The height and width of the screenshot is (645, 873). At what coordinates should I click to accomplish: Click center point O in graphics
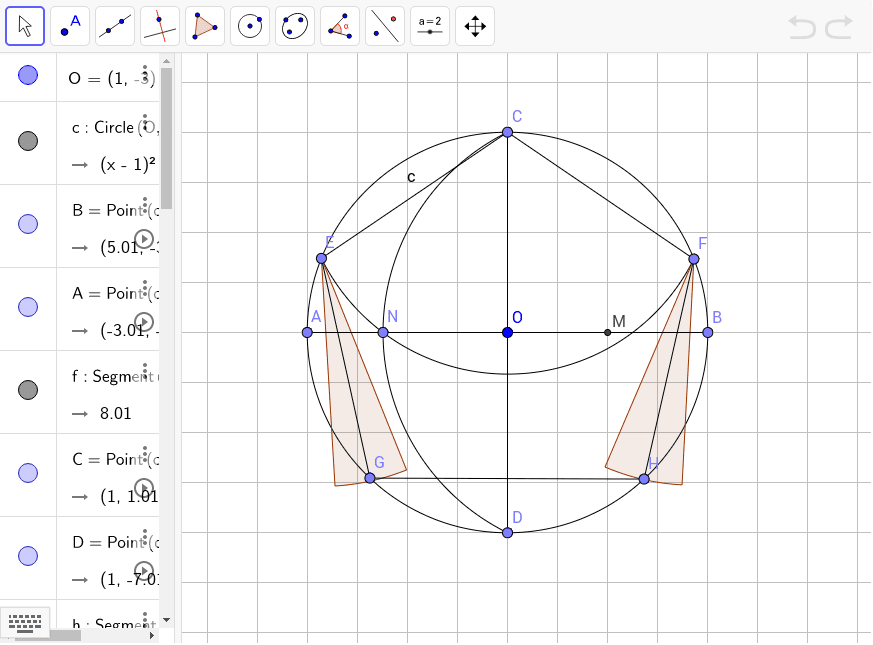point(507,333)
